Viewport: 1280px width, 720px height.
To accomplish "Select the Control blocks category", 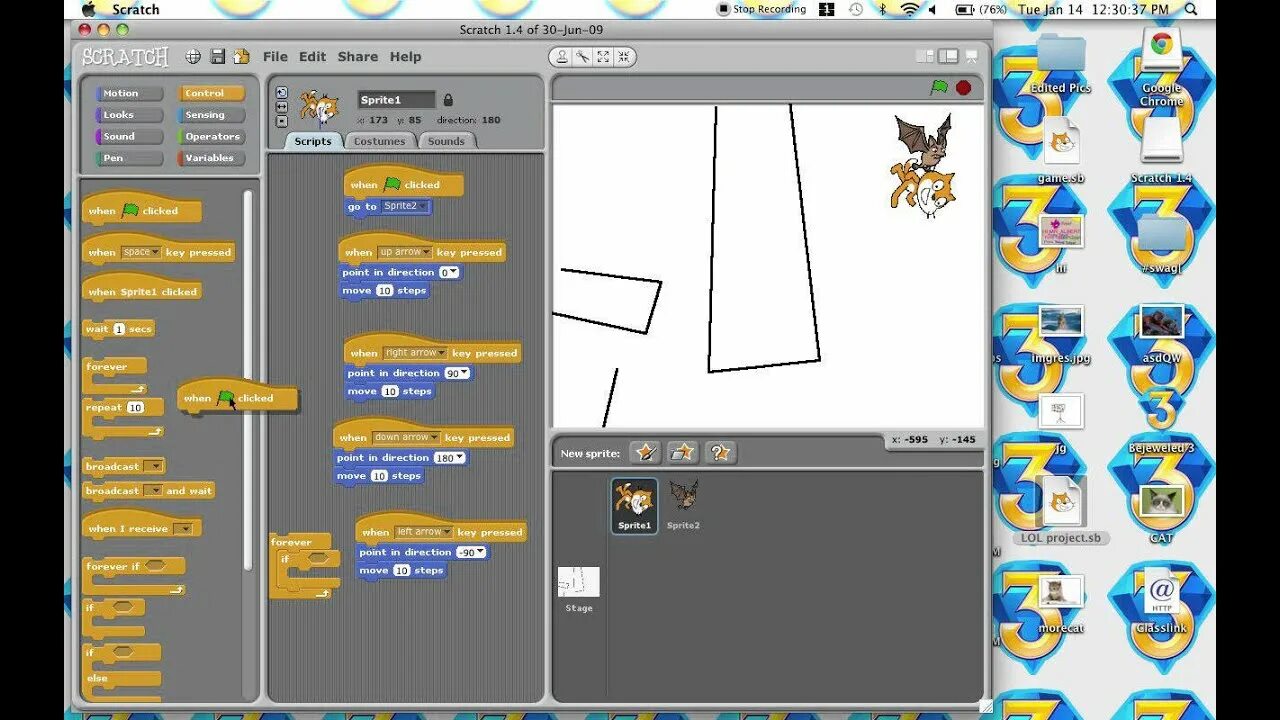I will click(212, 93).
